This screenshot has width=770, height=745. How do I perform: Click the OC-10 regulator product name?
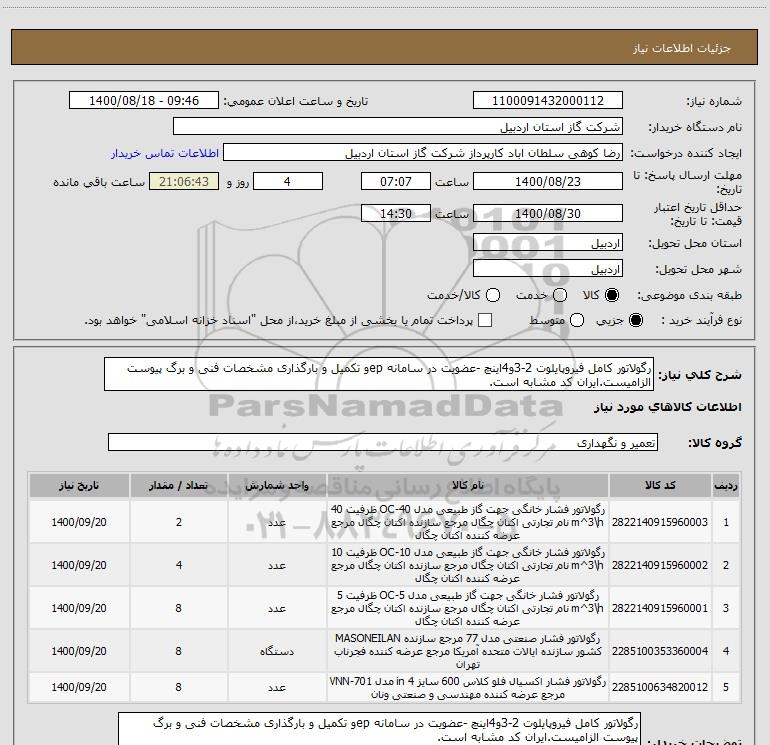click(x=468, y=565)
